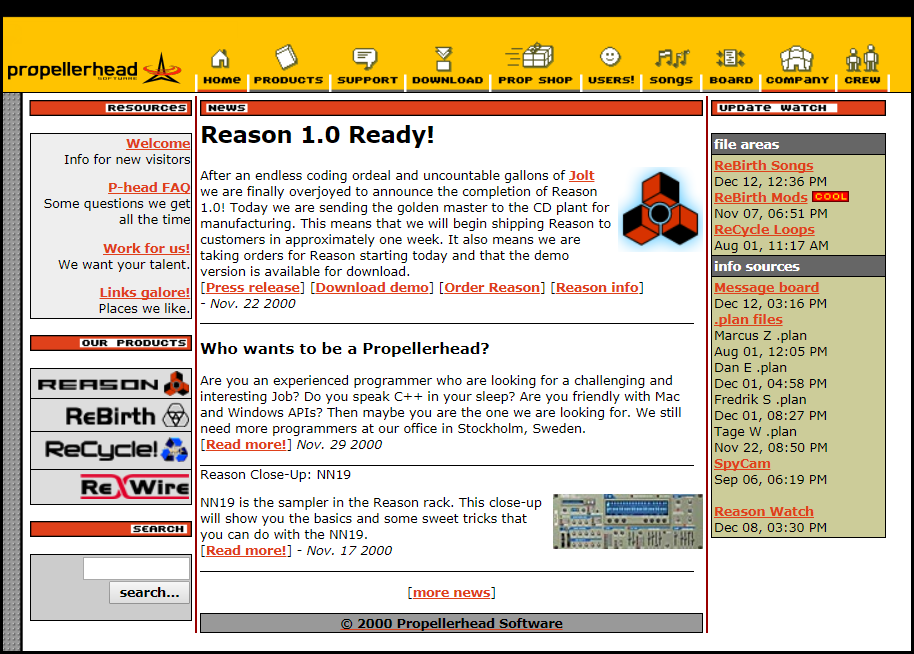Click into the search text field
This screenshot has height=654, width=914.
pyautogui.click(x=136, y=568)
